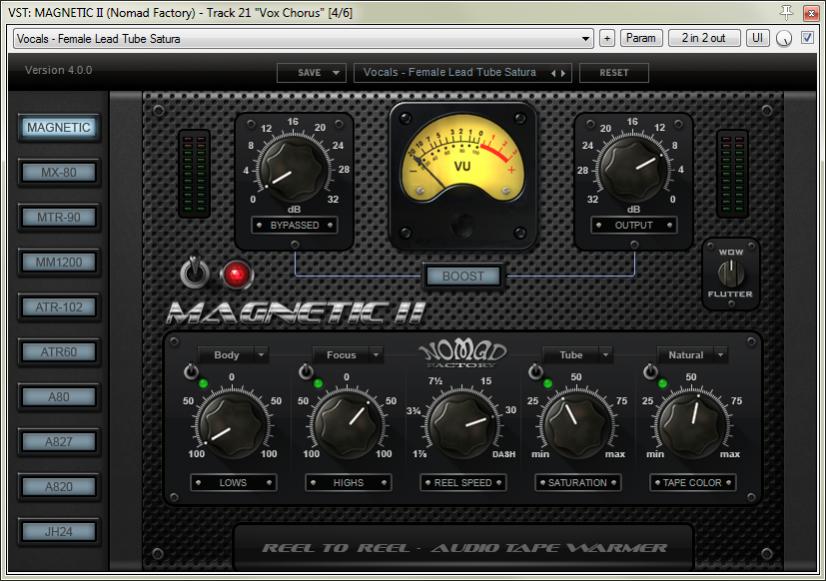Open the Focus mode dropdown
The width and height of the screenshot is (826, 581).
click(x=348, y=355)
